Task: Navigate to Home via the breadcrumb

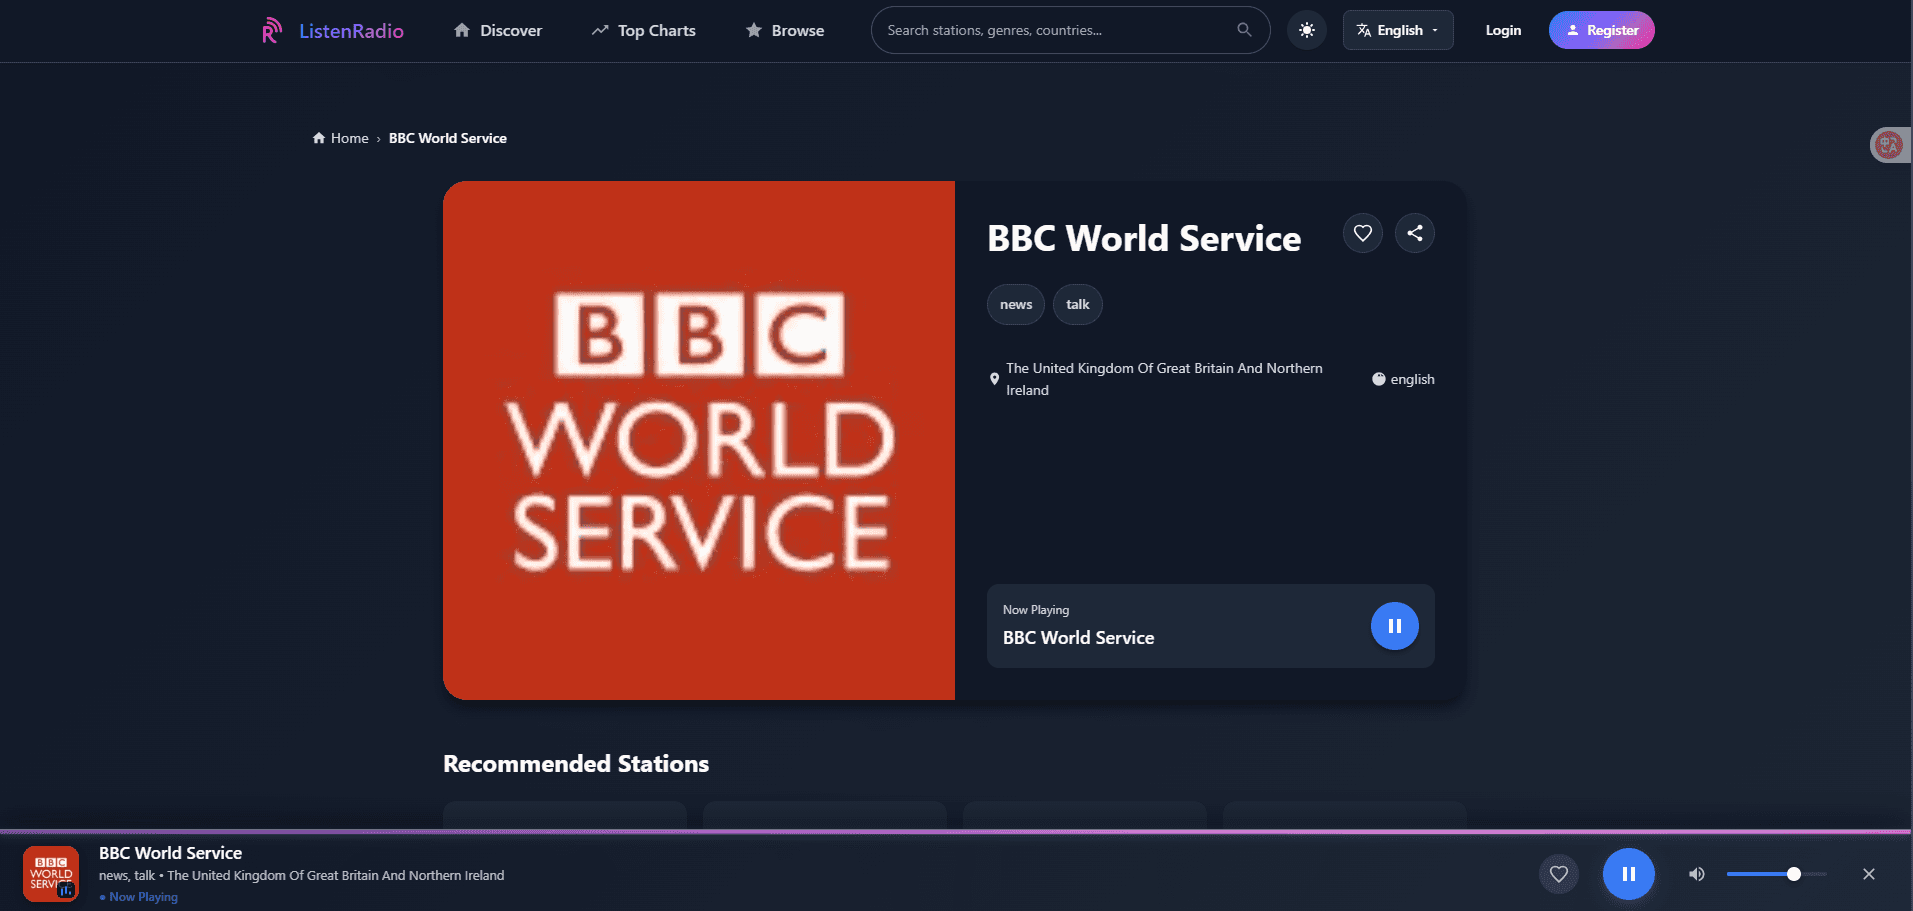Action: [x=349, y=137]
